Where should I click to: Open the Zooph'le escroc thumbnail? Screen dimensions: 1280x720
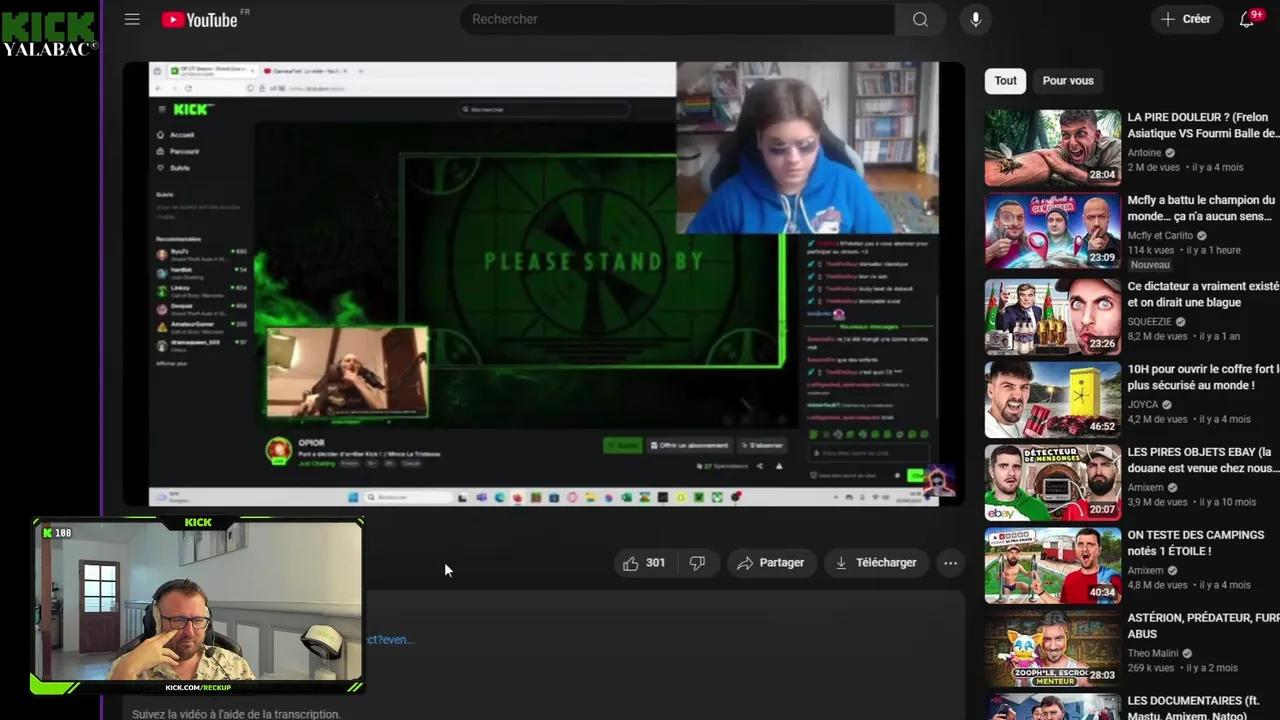(x=1052, y=649)
